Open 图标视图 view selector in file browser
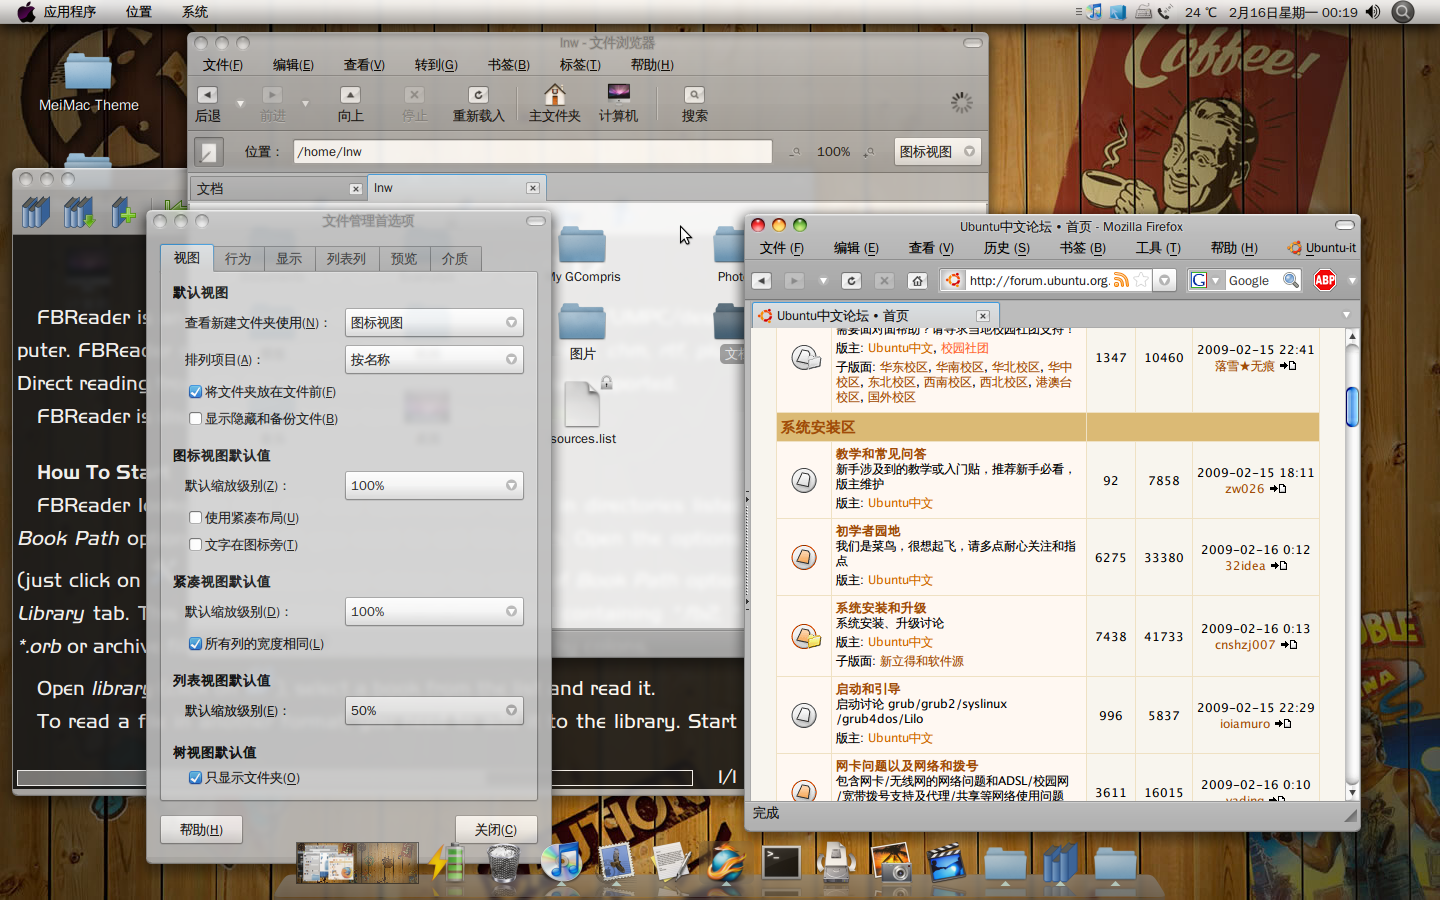Screen dimensions: 1440x900 tap(937, 152)
